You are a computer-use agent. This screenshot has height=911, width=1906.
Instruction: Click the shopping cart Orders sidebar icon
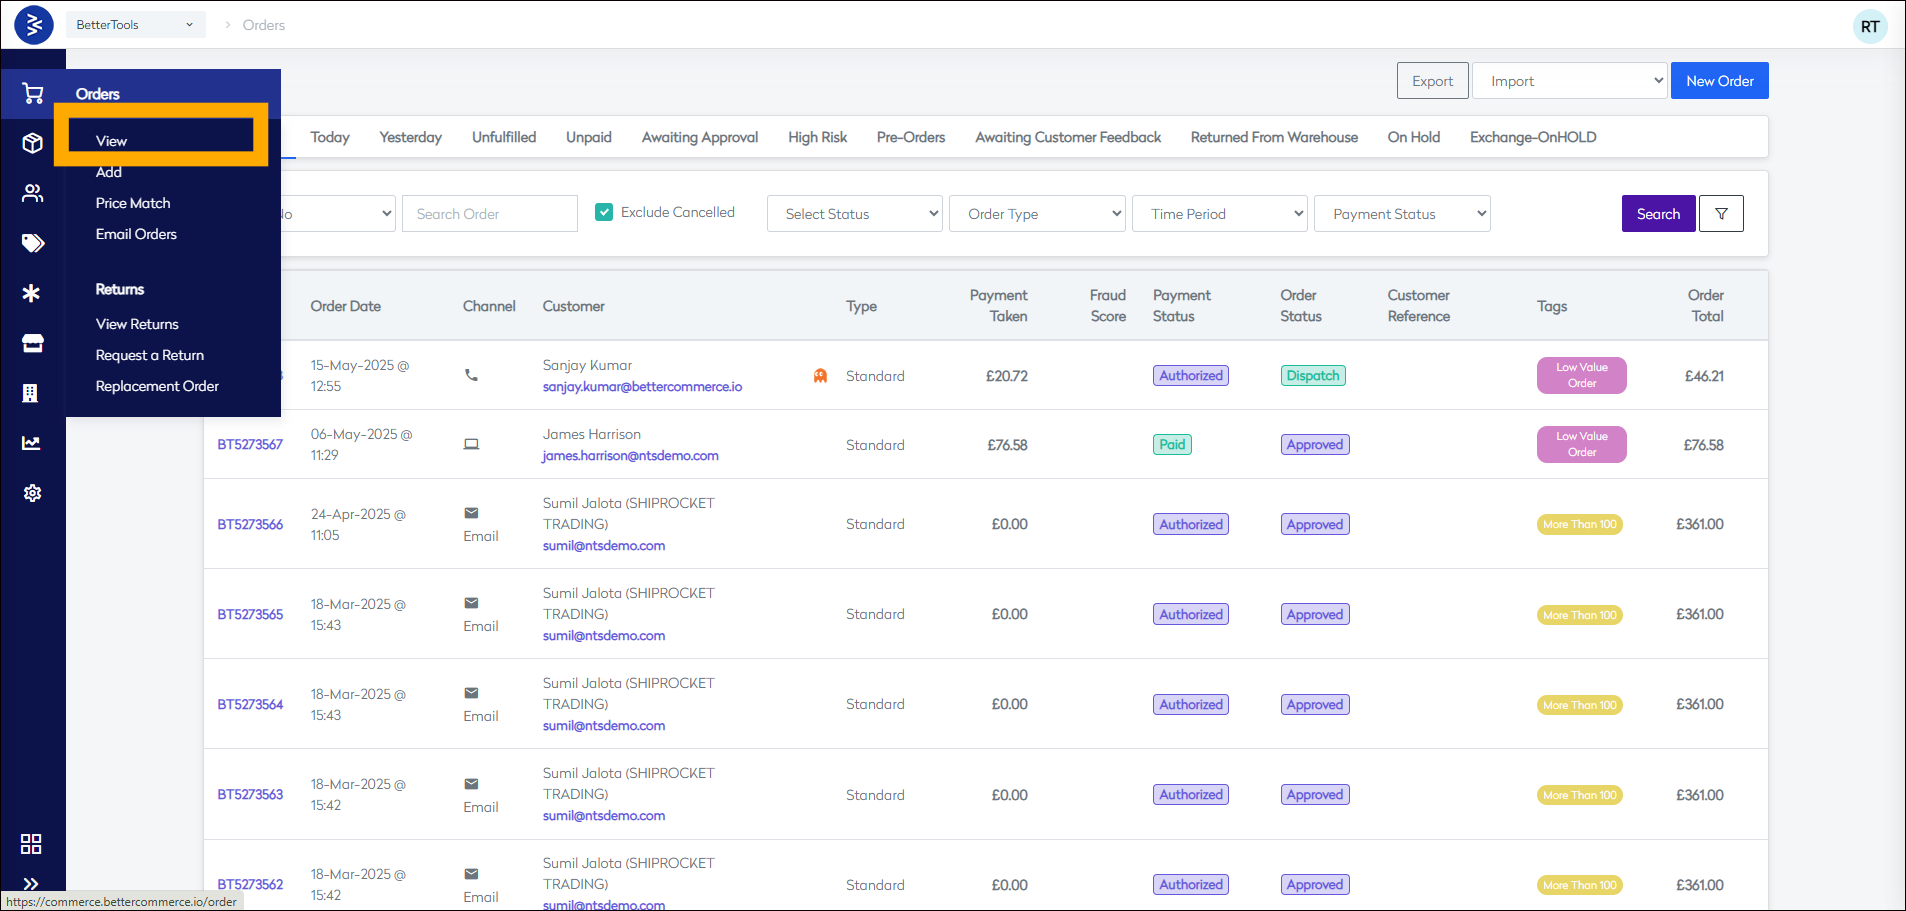coord(32,94)
